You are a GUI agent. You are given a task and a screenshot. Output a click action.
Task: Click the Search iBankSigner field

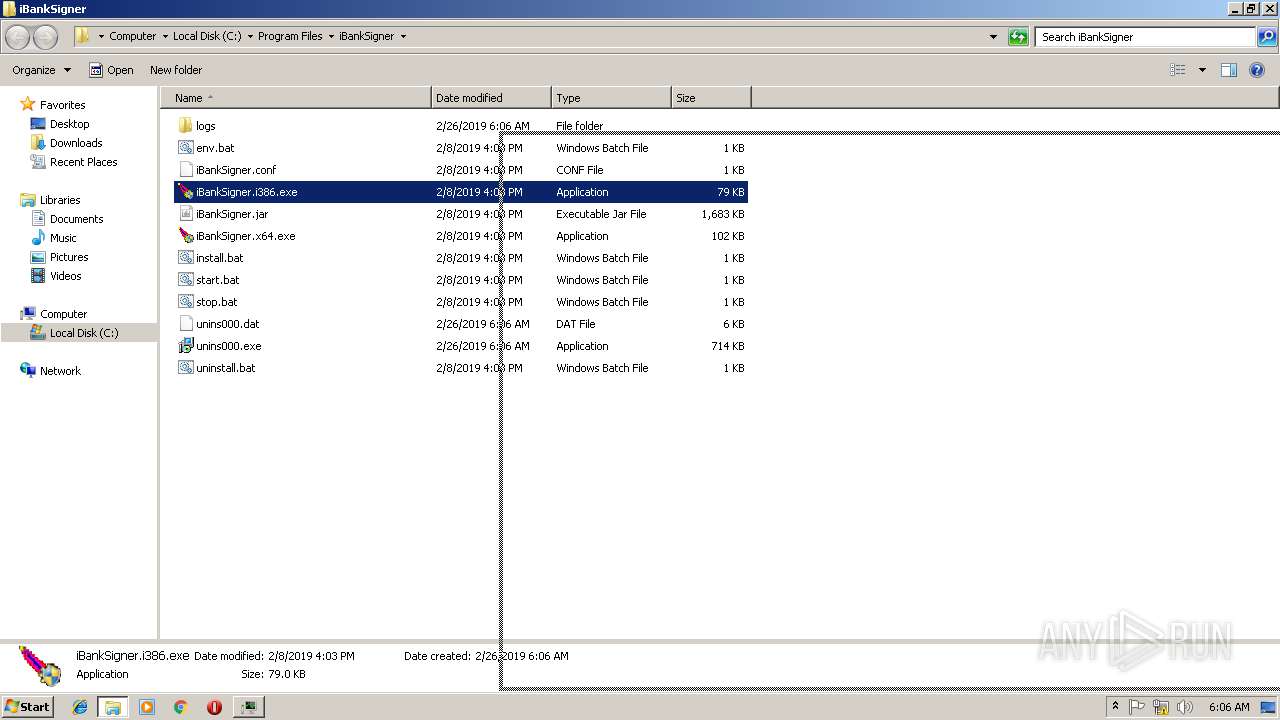click(x=1145, y=37)
